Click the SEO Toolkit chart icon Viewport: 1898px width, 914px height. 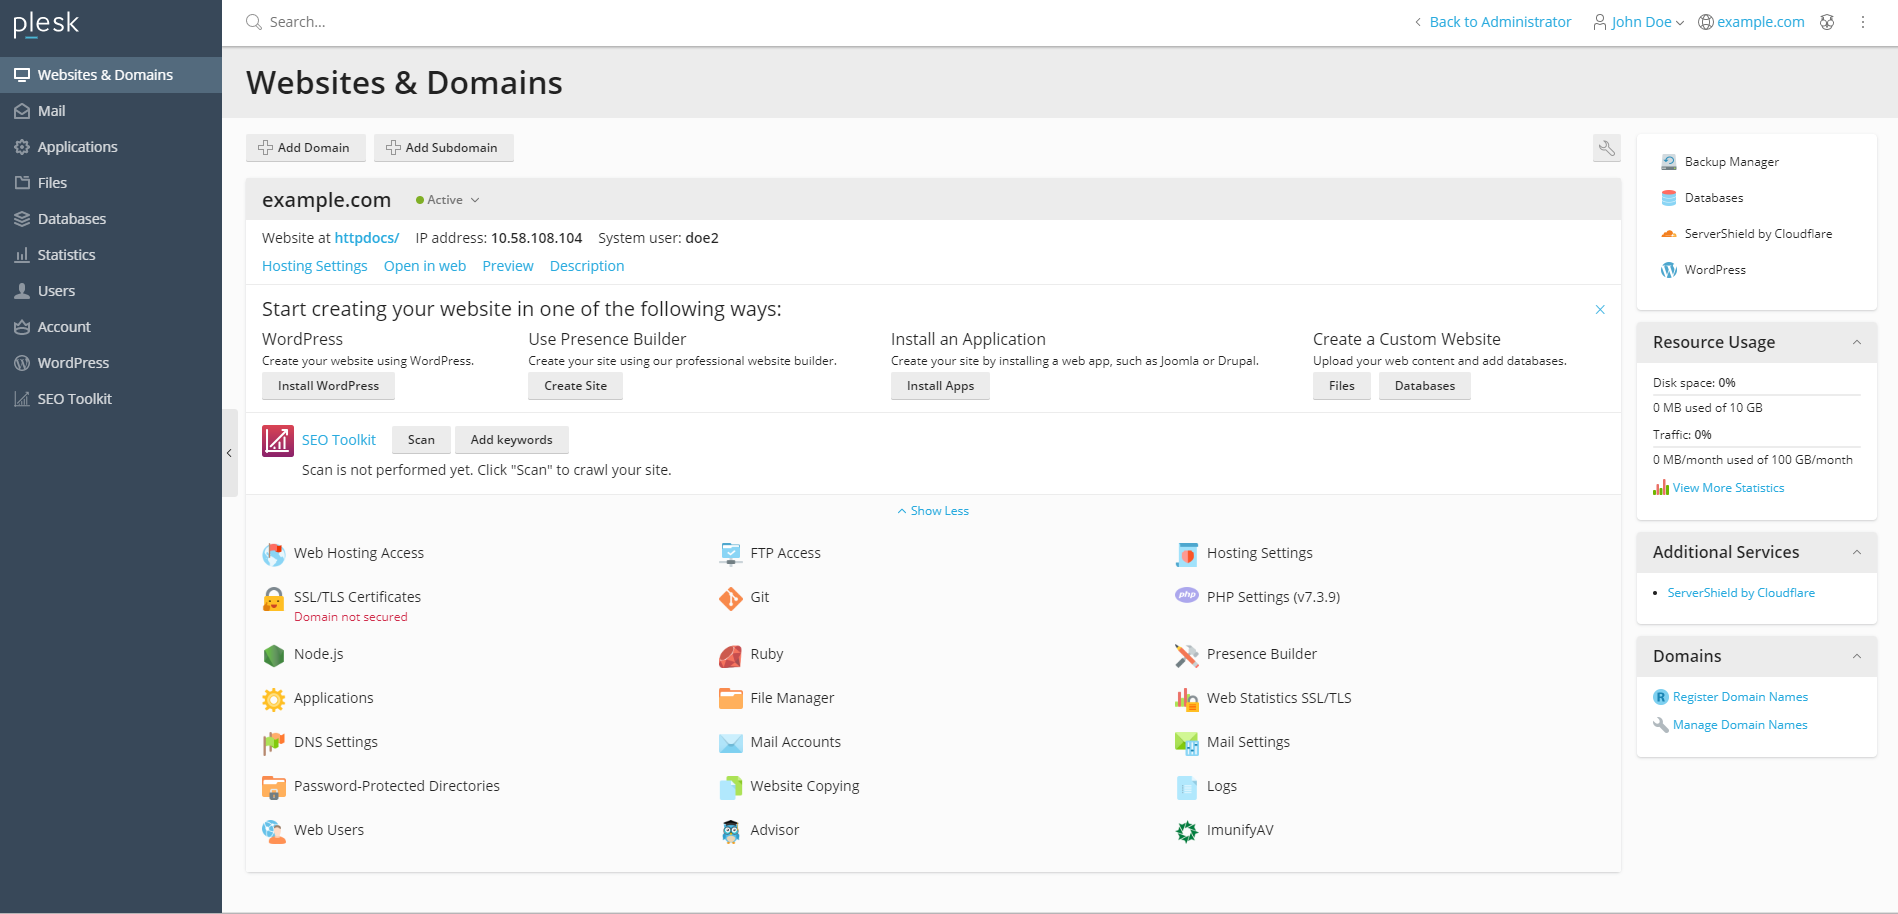click(x=277, y=441)
